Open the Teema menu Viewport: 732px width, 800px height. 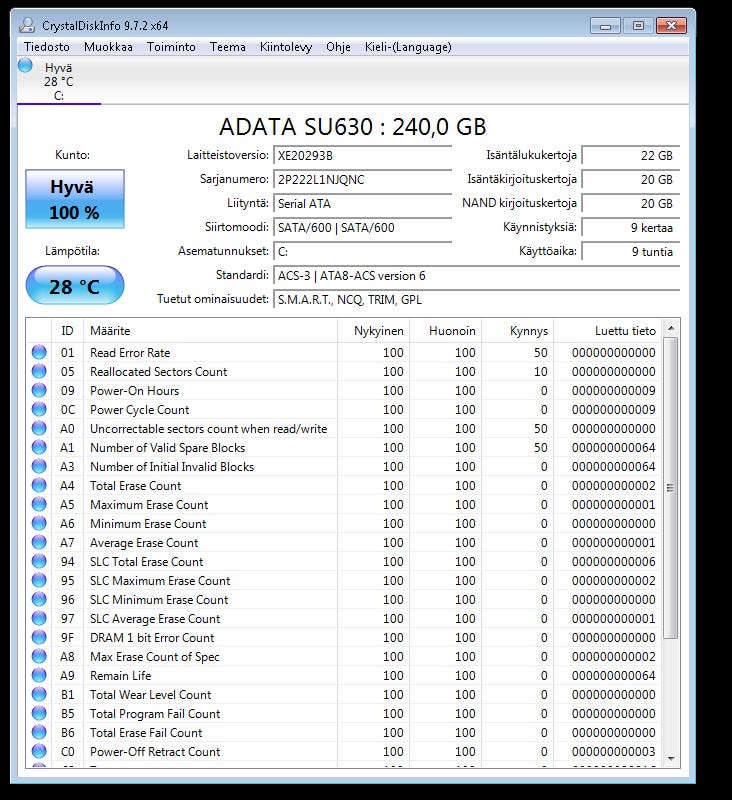pos(227,47)
